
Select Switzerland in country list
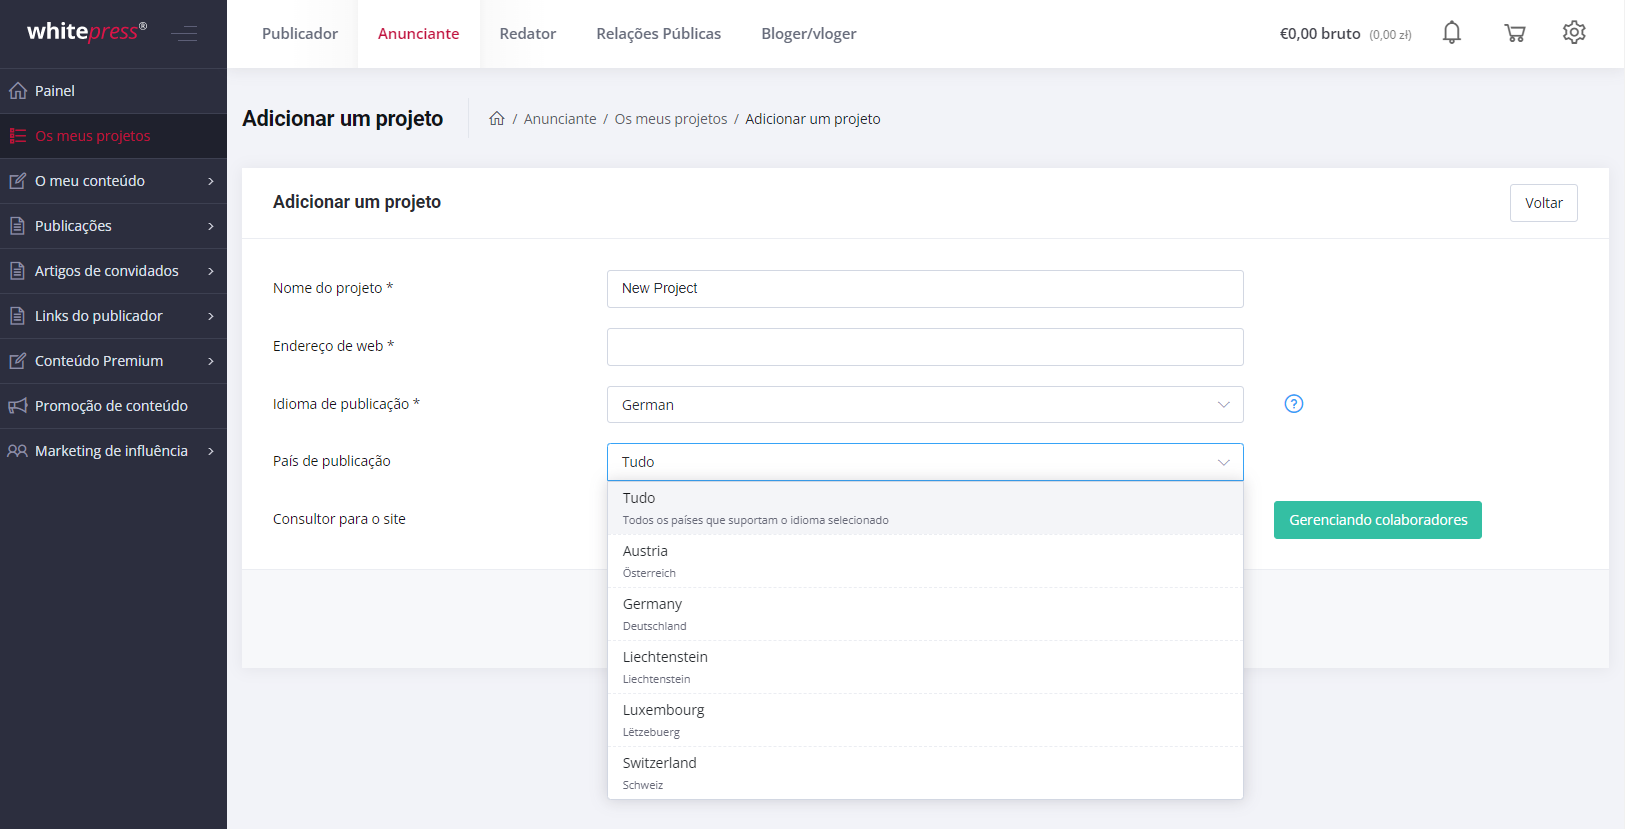(925, 773)
